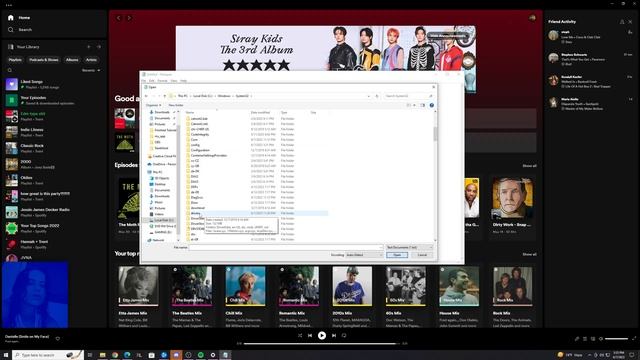Filter library by Artists
This screenshot has width=640, height=360.
click(x=91, y=60)
